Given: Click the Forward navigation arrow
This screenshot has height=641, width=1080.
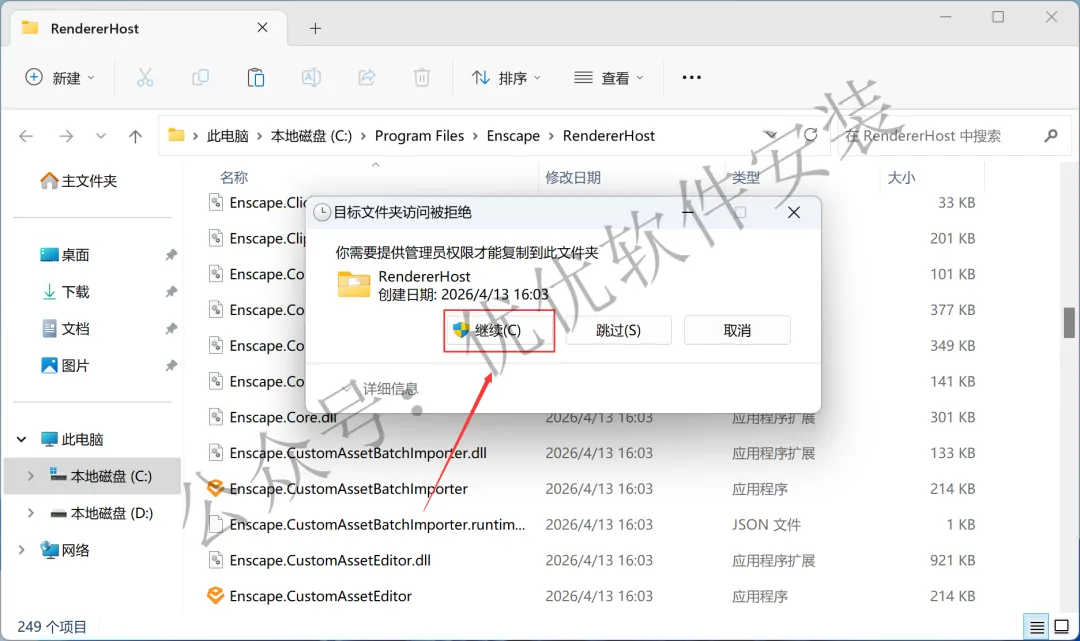Looking at the screenshot, I should tap(66, 136).
